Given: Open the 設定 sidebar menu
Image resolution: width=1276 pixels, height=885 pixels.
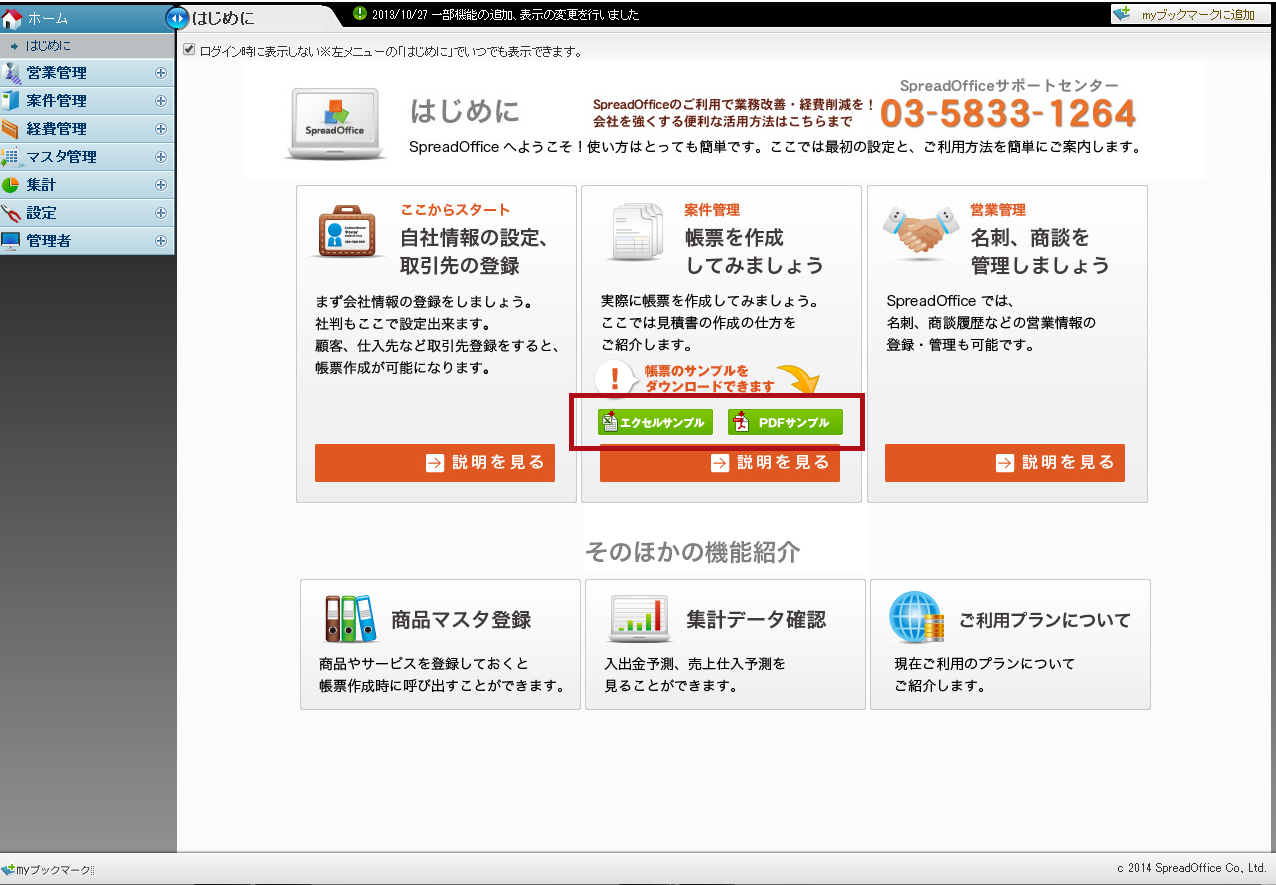Looking at the screenshot, I should [87, 213].
